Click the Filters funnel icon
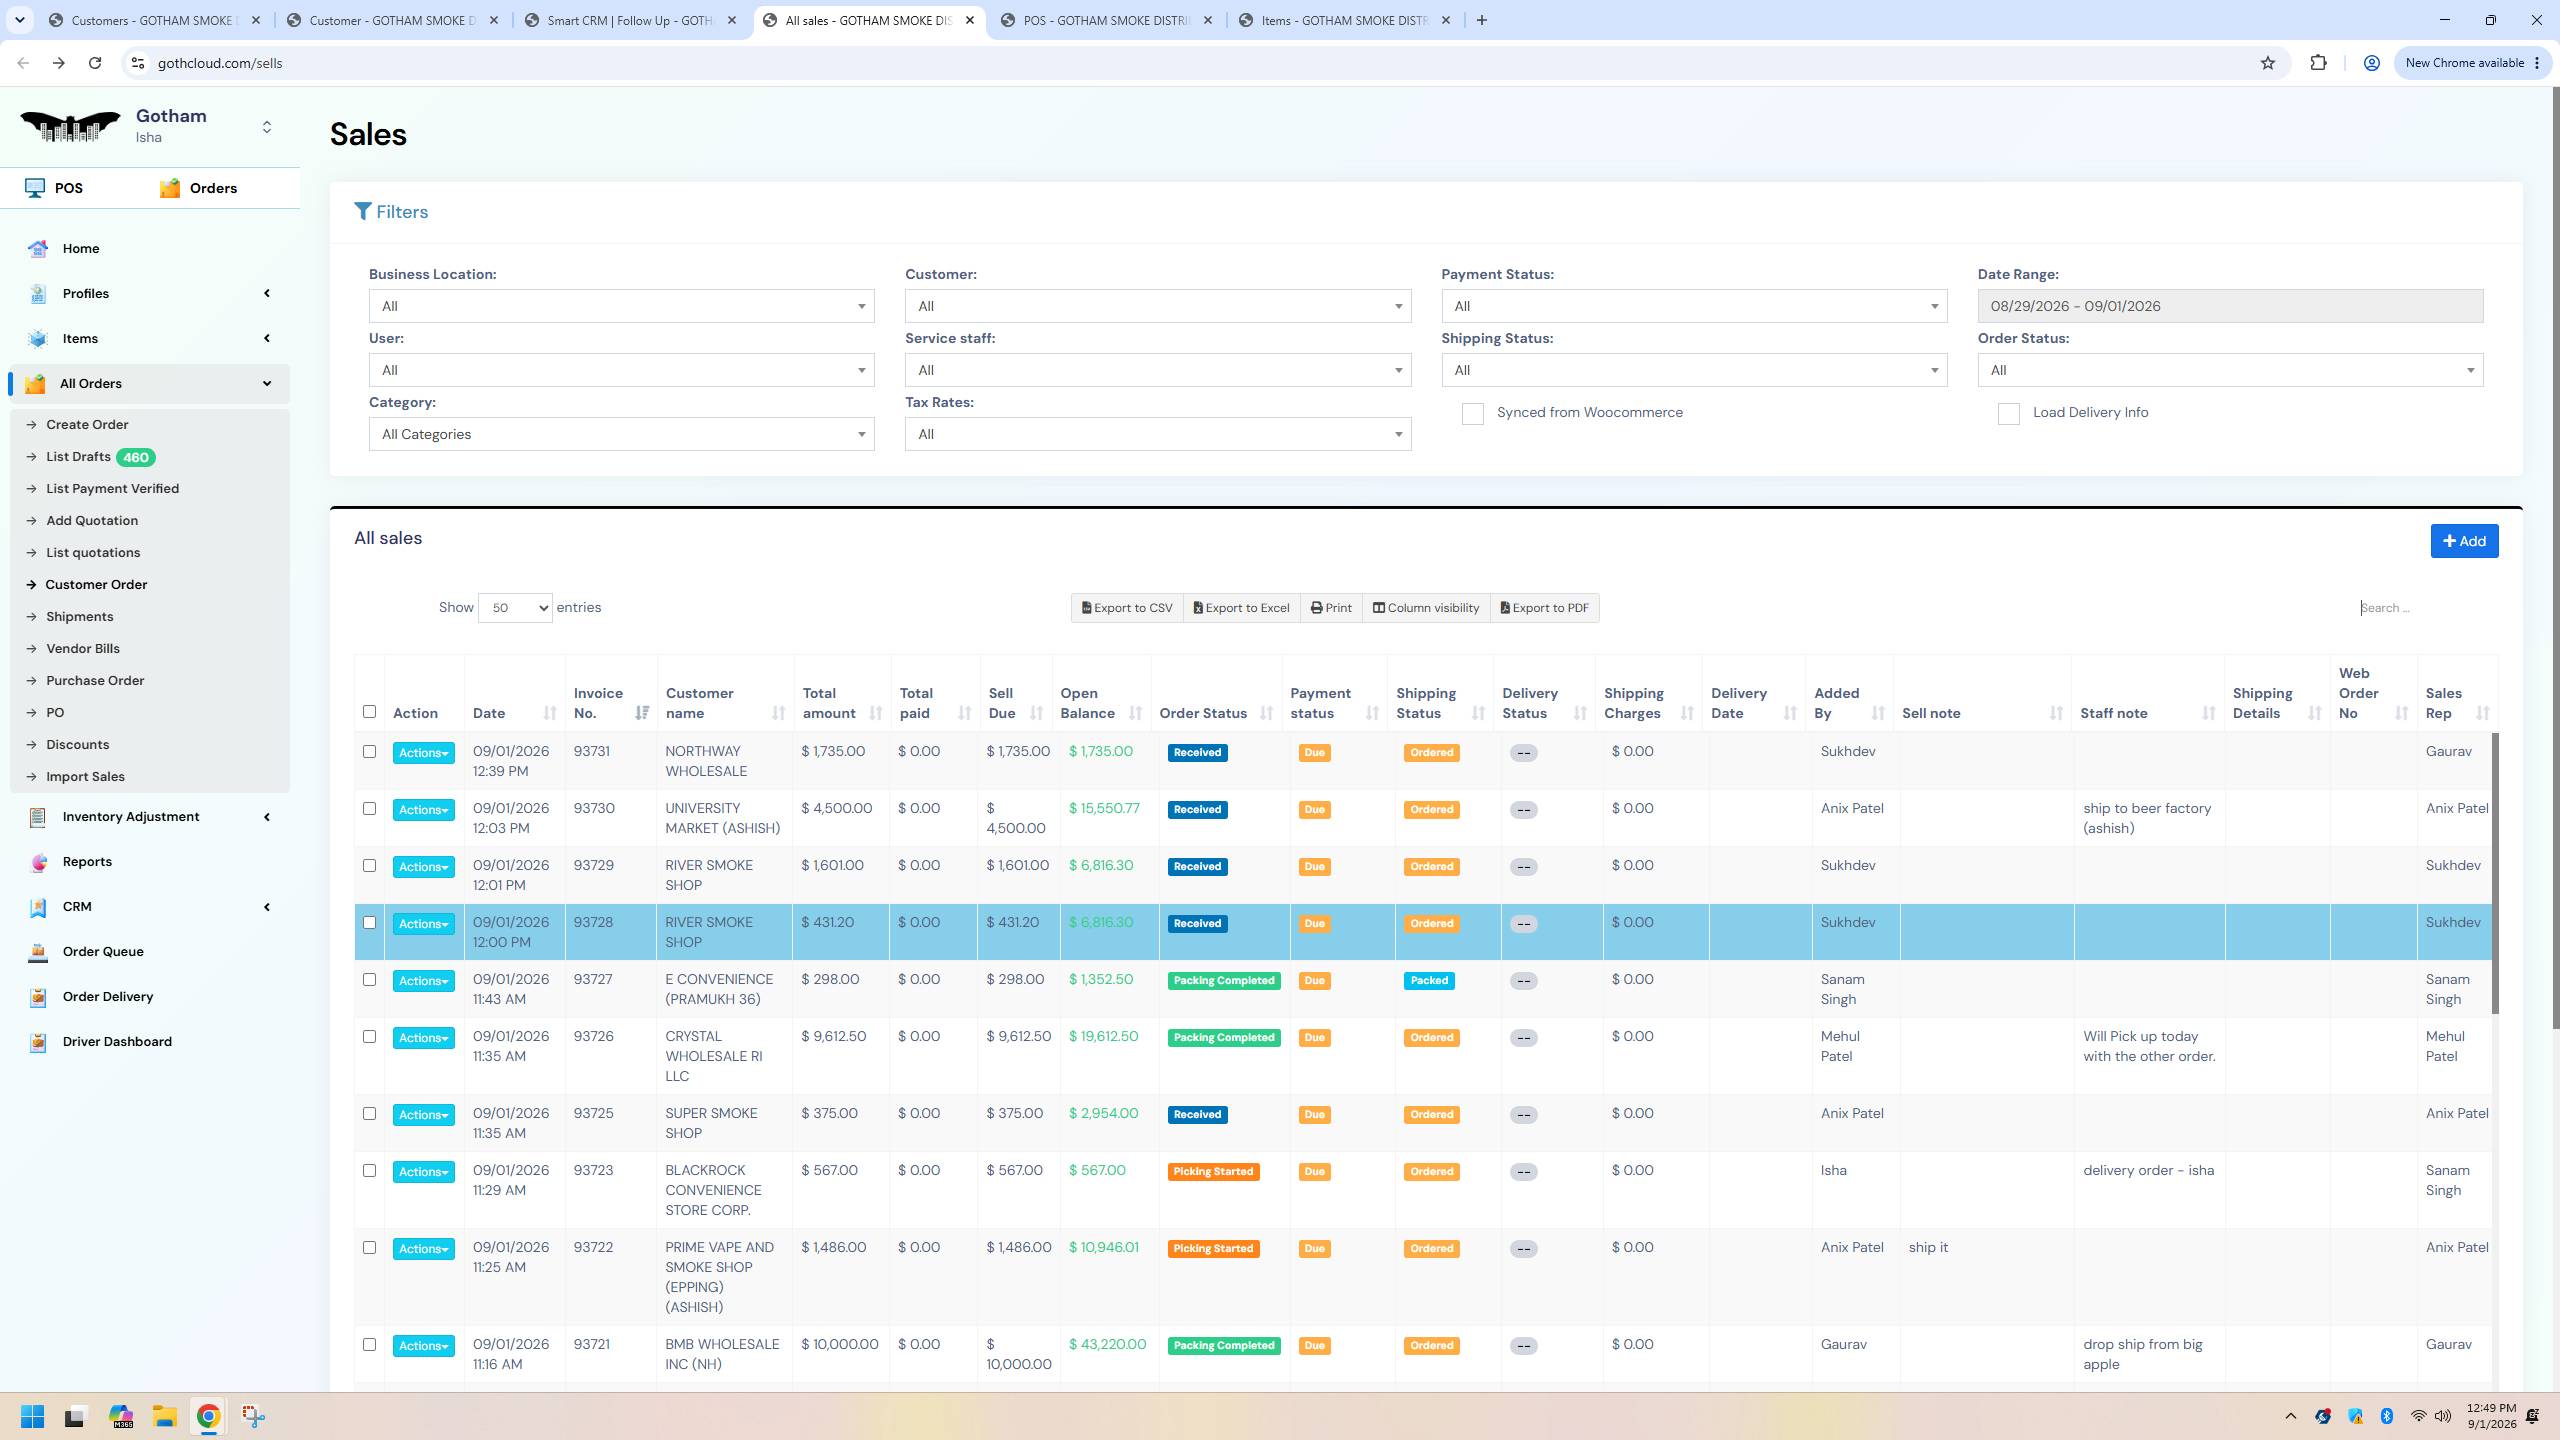The height and width of the screenshot is (1440, 2560). coord(363,212)
